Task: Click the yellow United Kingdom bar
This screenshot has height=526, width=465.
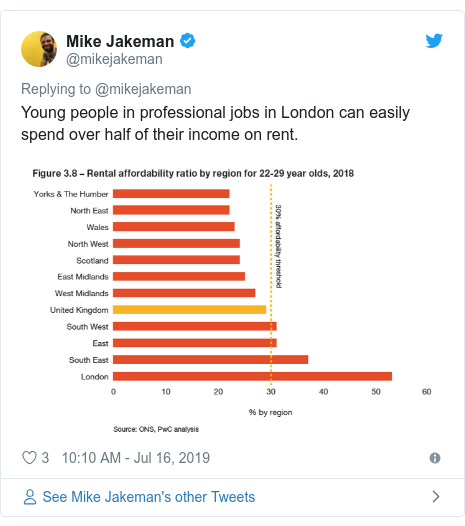Action: click(190, 310)
